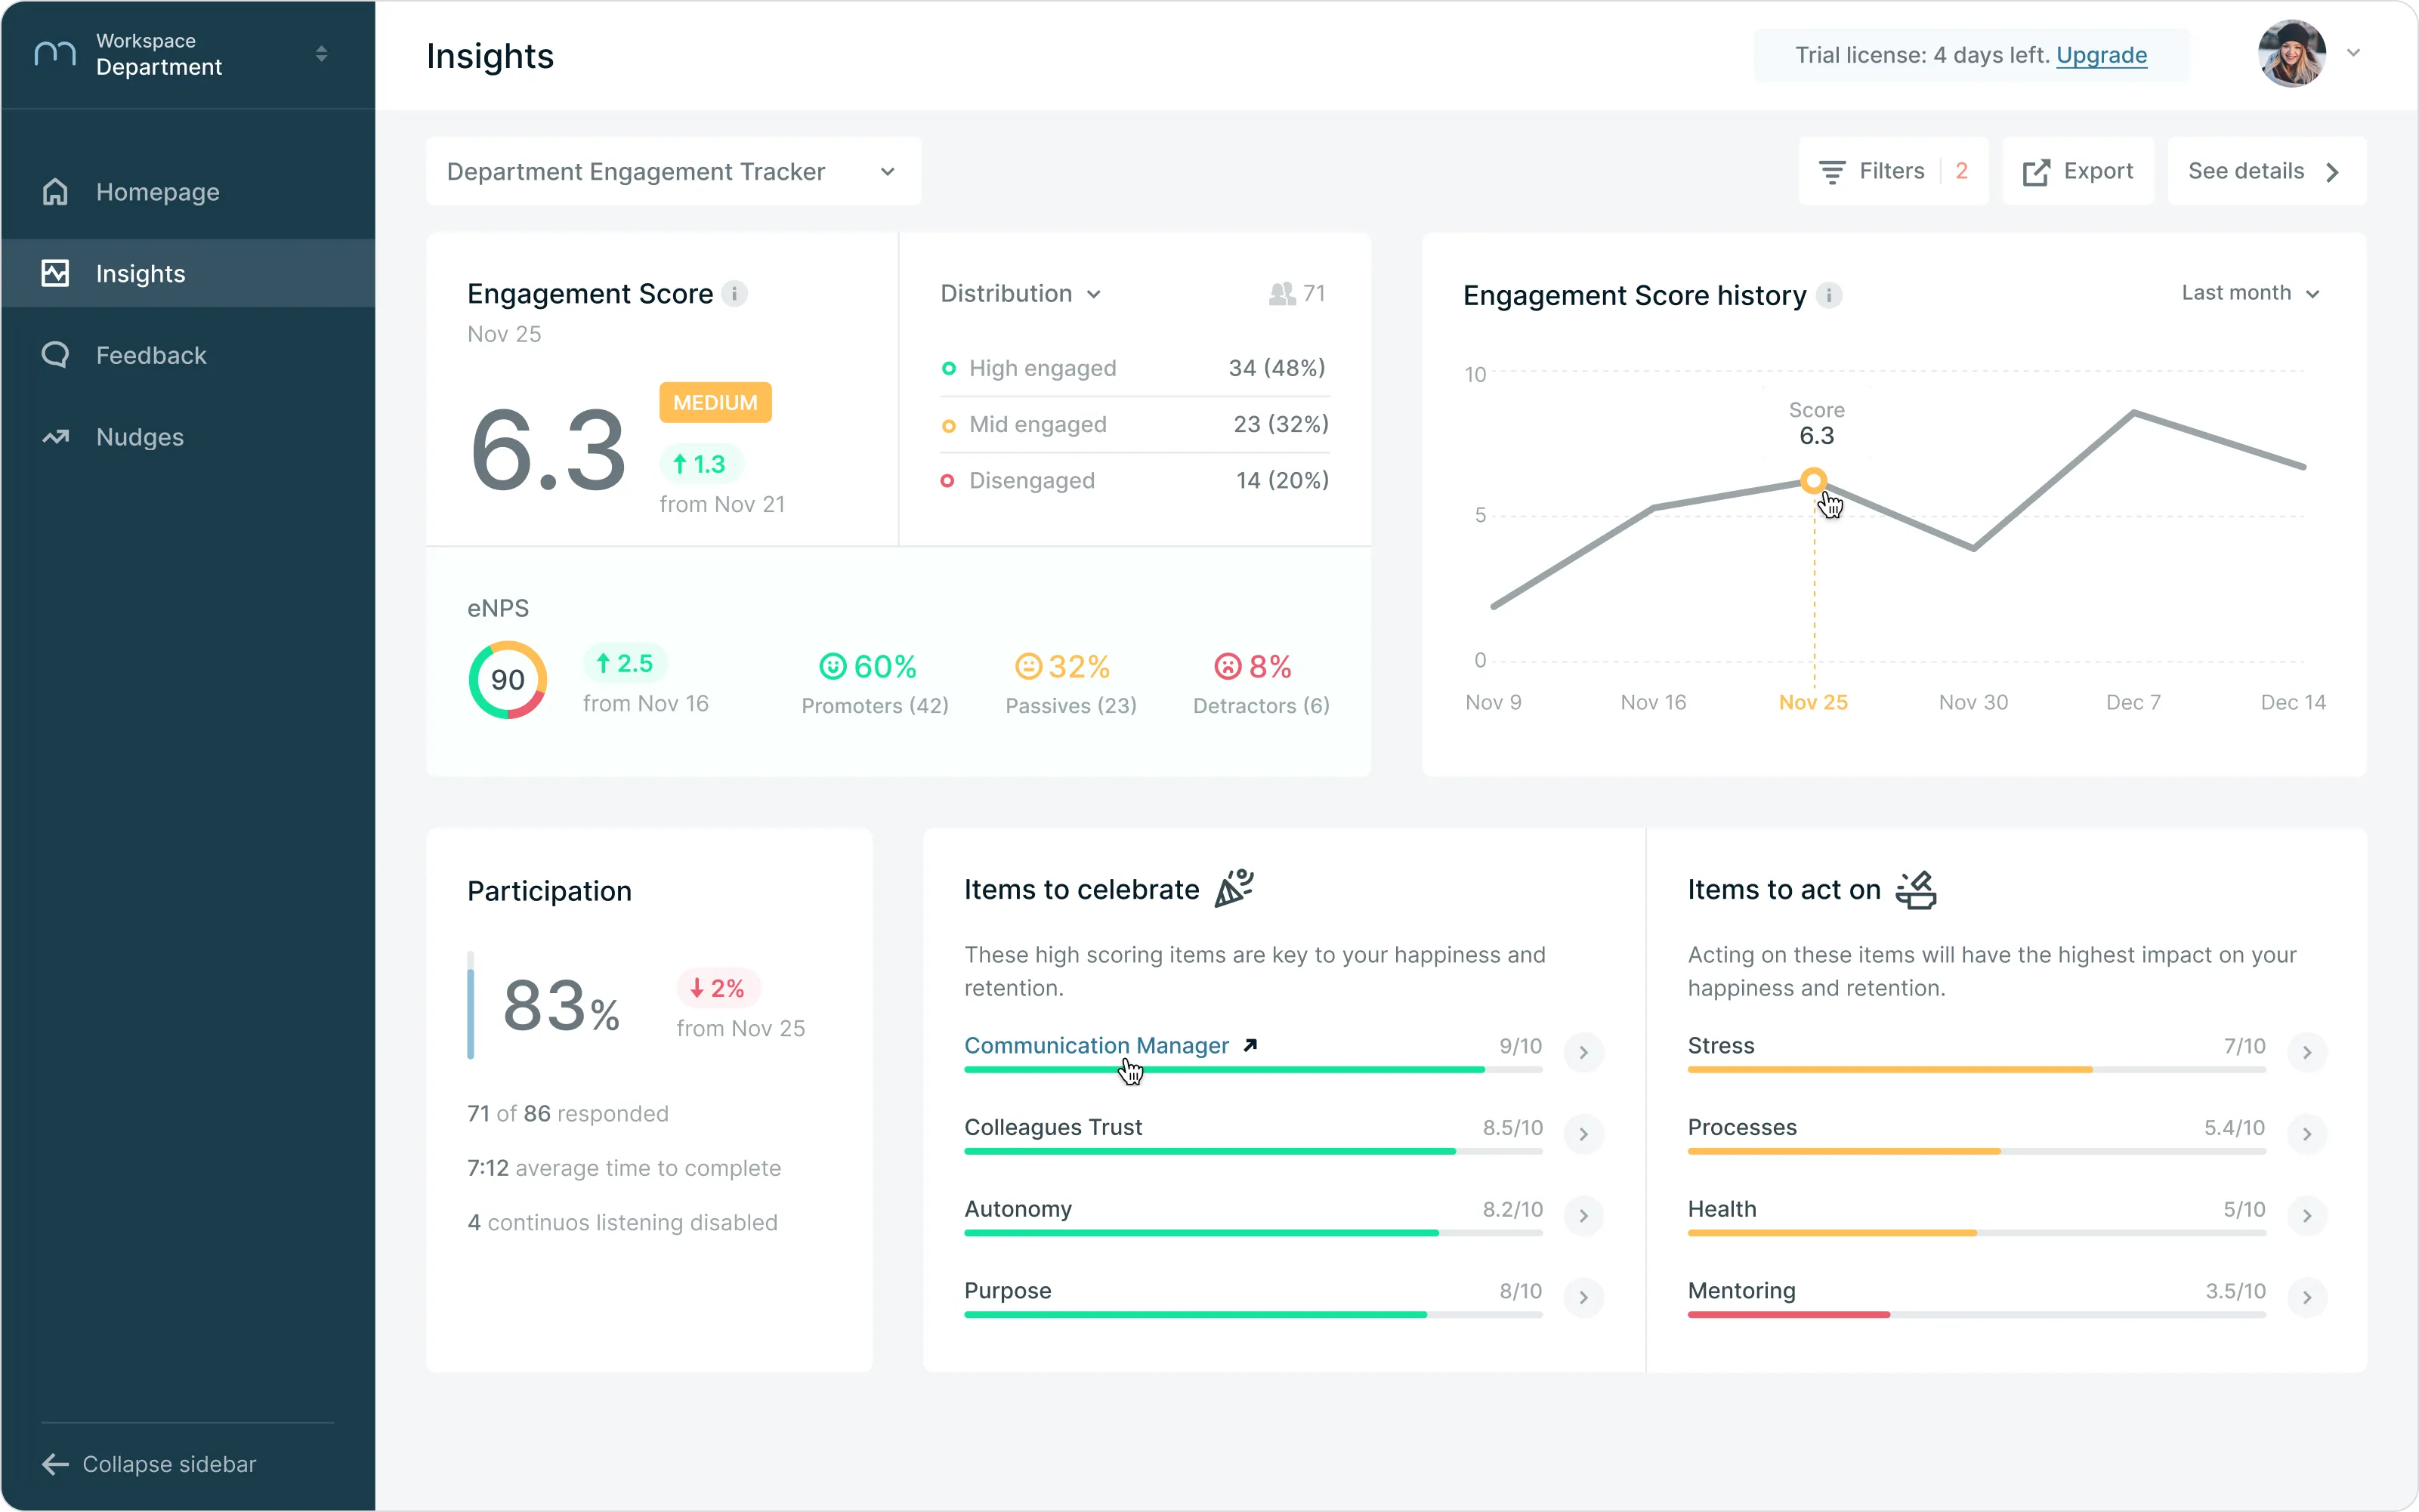Click the Homepage house icon
This screenshot has height=1512, width=2419.
(56, 192)
